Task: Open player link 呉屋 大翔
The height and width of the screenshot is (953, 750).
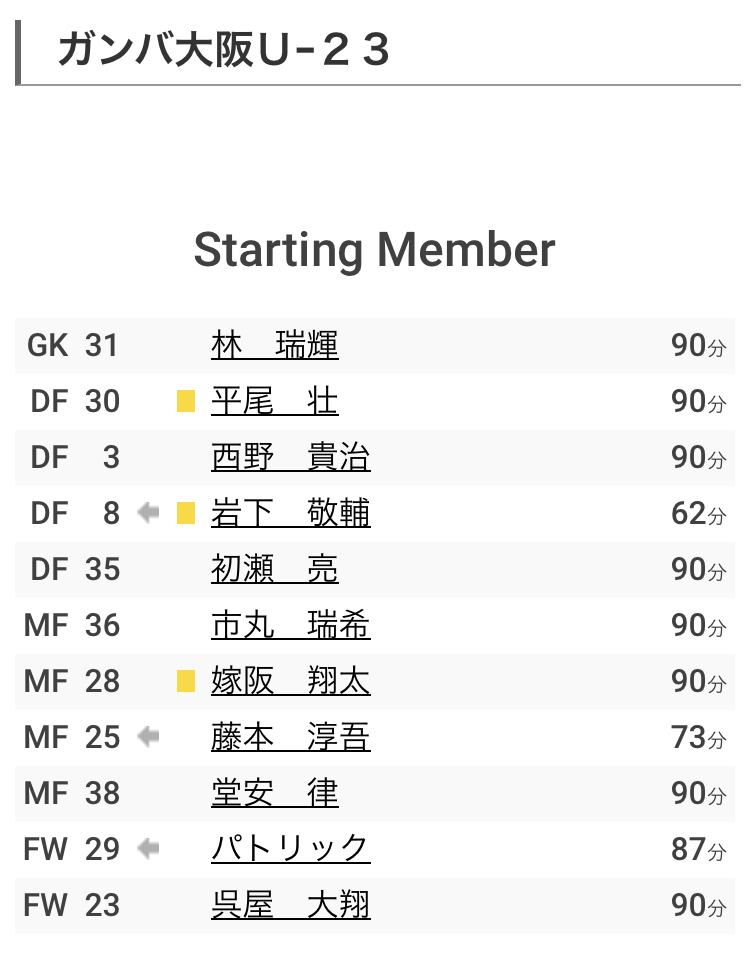Action: point(291,905)
